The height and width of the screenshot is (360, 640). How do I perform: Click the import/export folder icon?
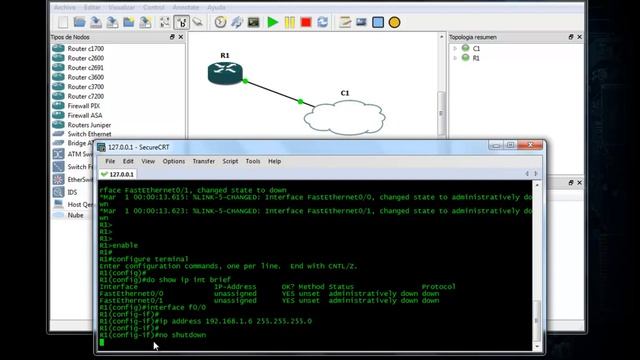[129, 22]
